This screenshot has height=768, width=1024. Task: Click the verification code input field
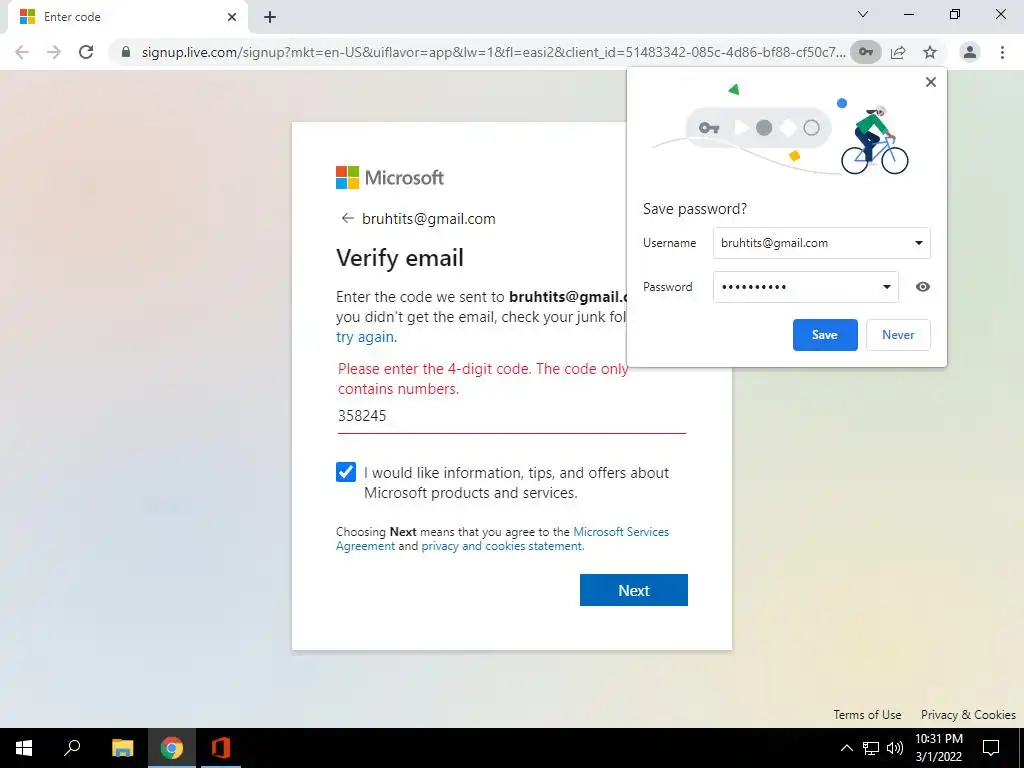click(511, 416)
